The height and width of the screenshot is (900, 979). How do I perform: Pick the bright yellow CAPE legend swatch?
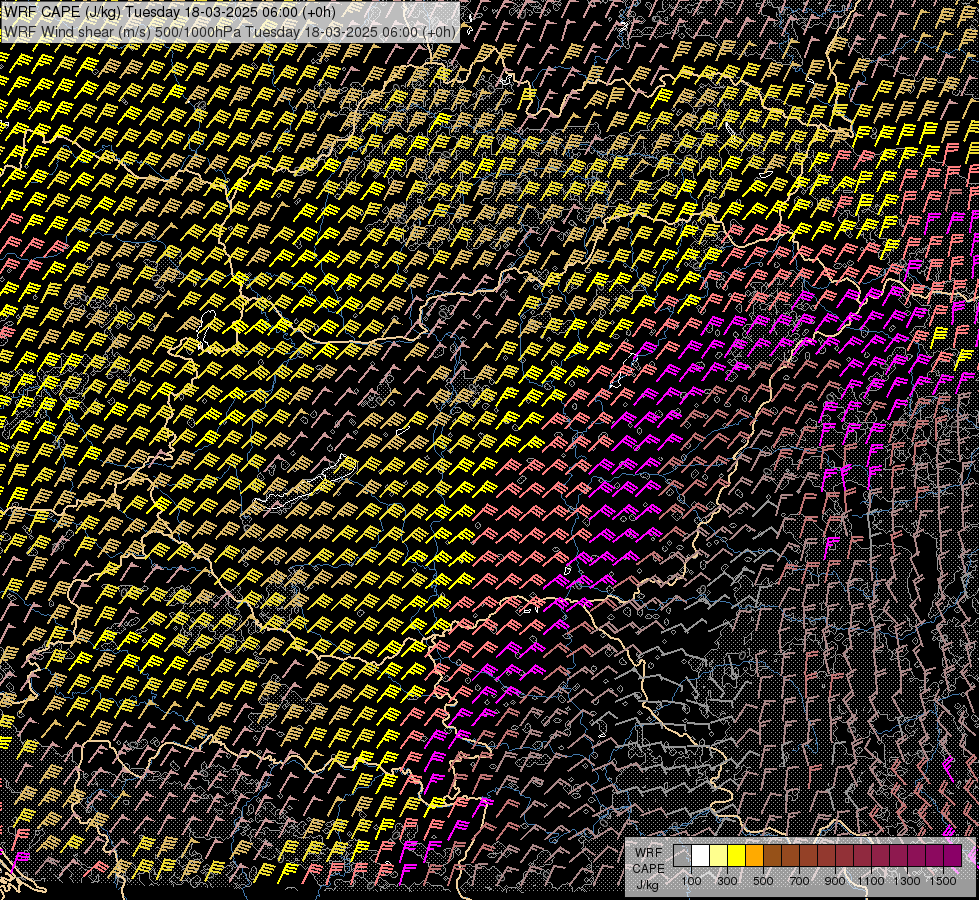(x=737, y=855)
